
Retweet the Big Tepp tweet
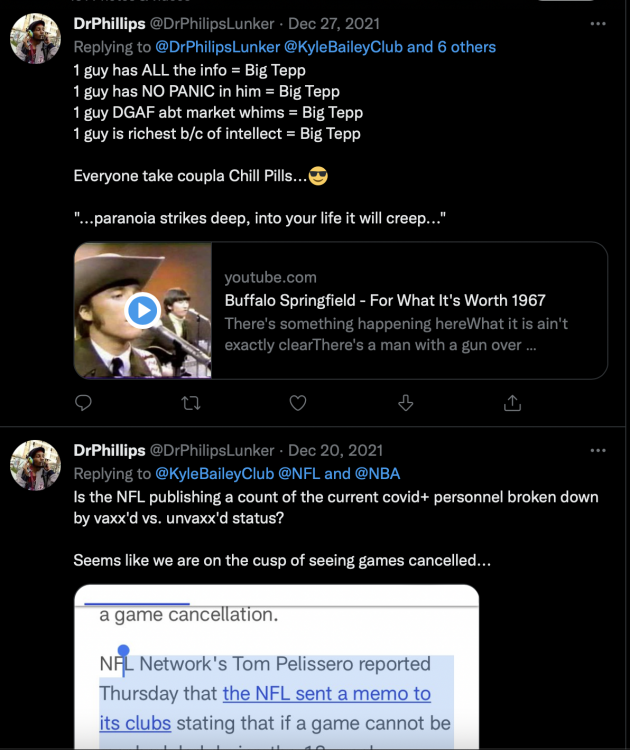click(191, 402)
